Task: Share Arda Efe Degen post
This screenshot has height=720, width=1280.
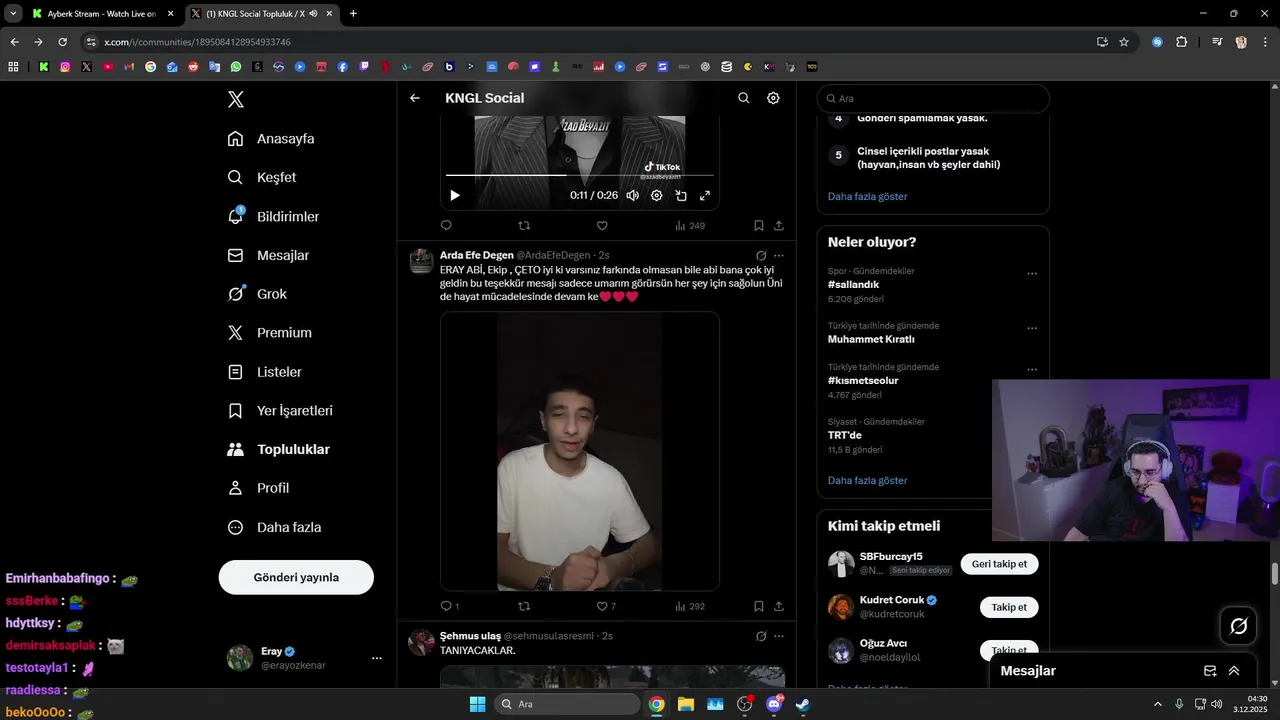Action: coord(779,606)
